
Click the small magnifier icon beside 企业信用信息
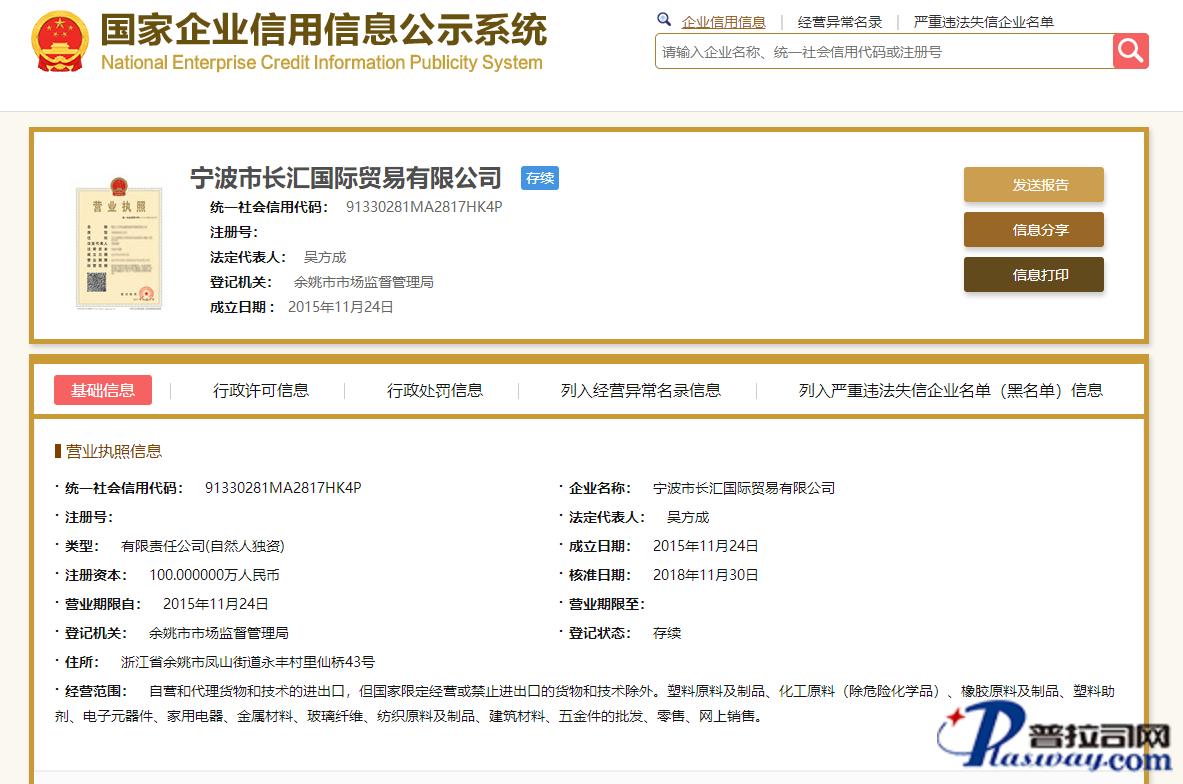(x=664, y=20)
